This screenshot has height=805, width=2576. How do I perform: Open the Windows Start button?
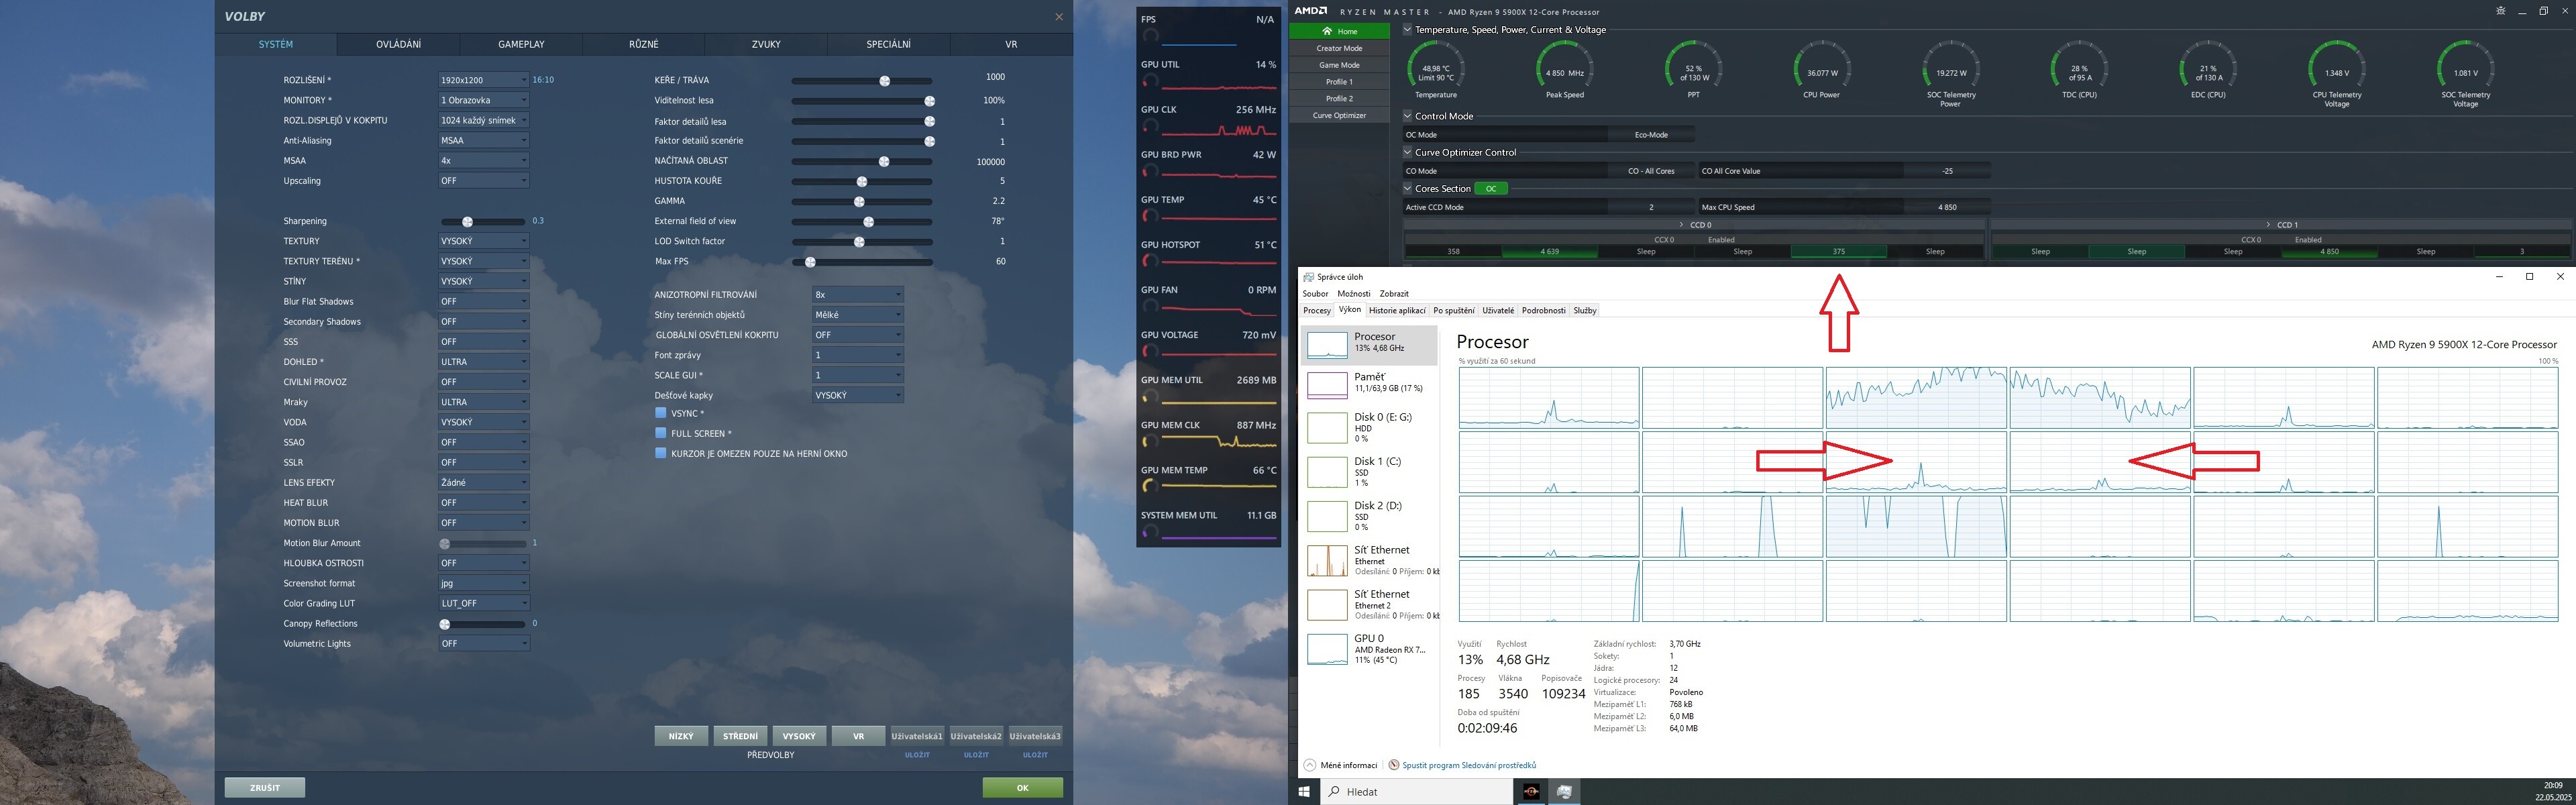click(x=1304, y=791)
